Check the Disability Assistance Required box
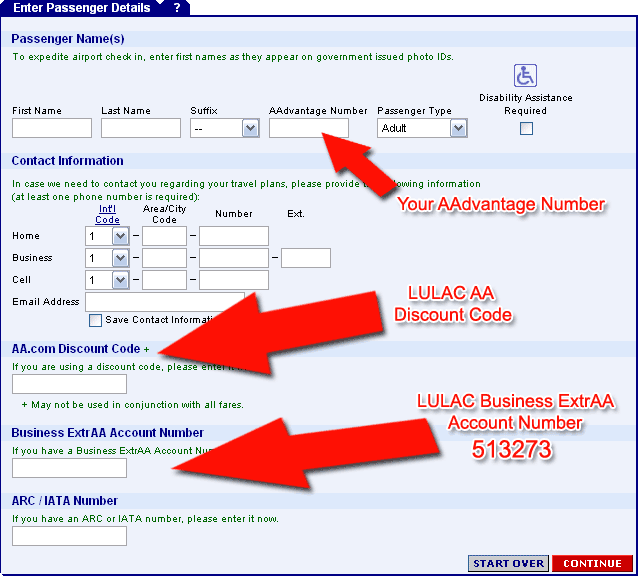 (x=526, y=129)
